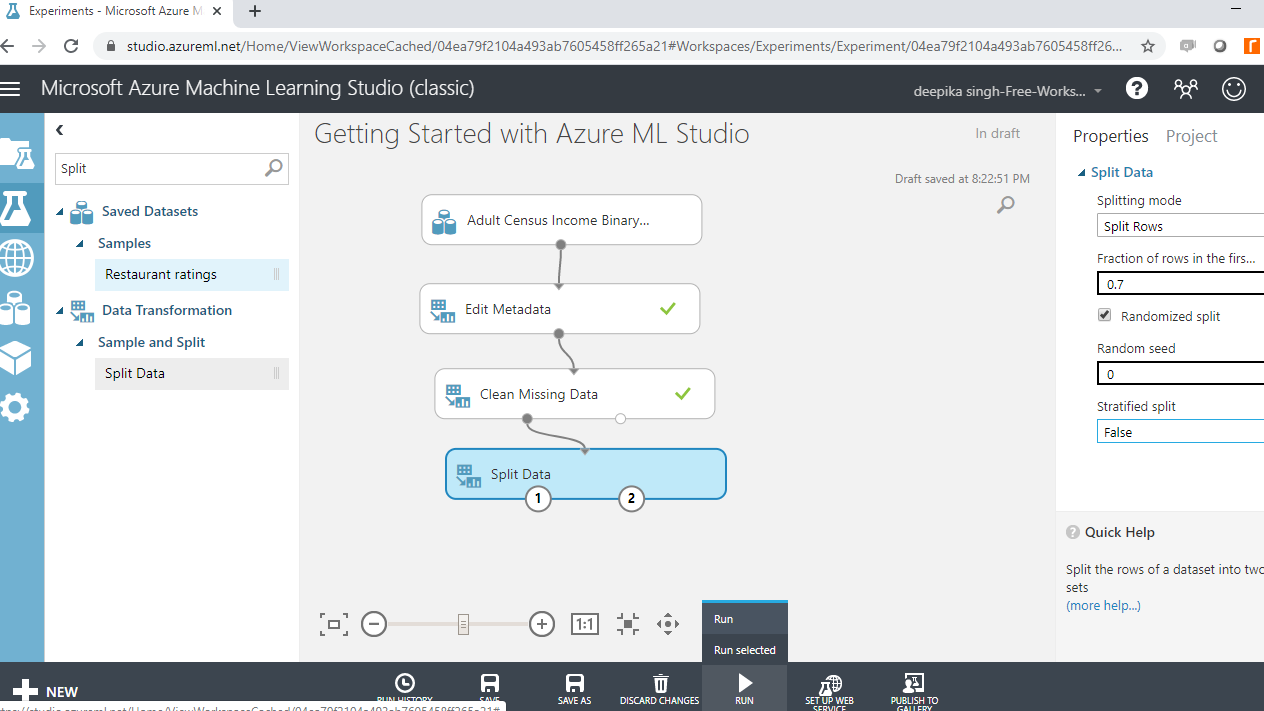Select Restaurant ratings dataset item
This screenshot has width=1264, height=711.
coord(192,274)
